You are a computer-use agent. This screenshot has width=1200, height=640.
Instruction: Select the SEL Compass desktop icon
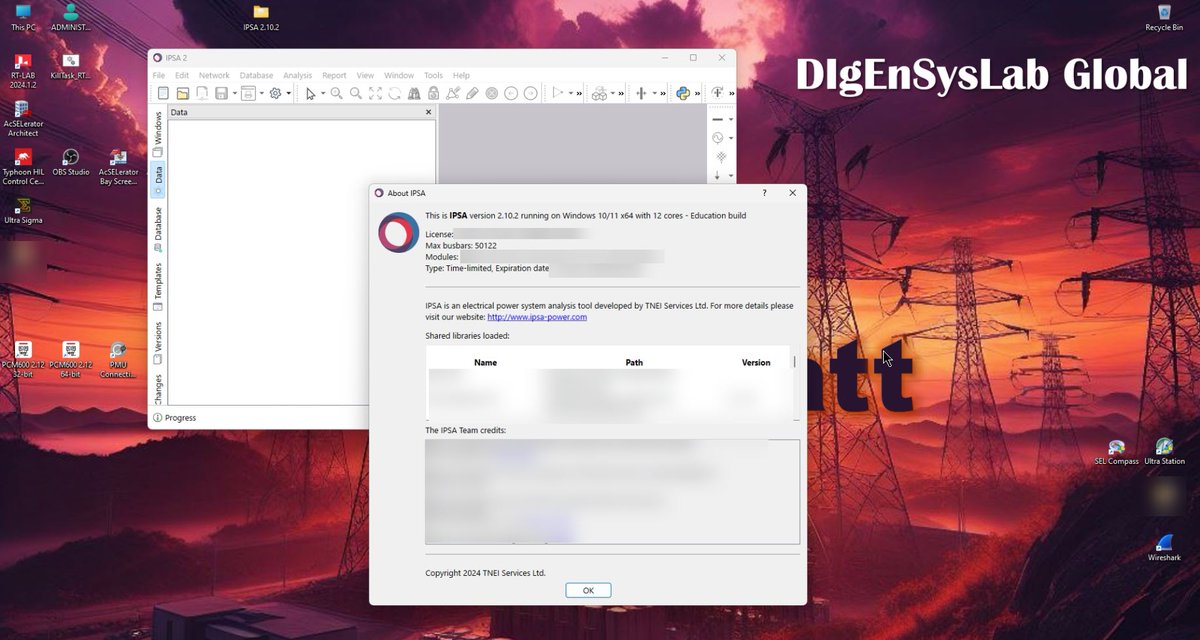click(x=1116, y=452)
